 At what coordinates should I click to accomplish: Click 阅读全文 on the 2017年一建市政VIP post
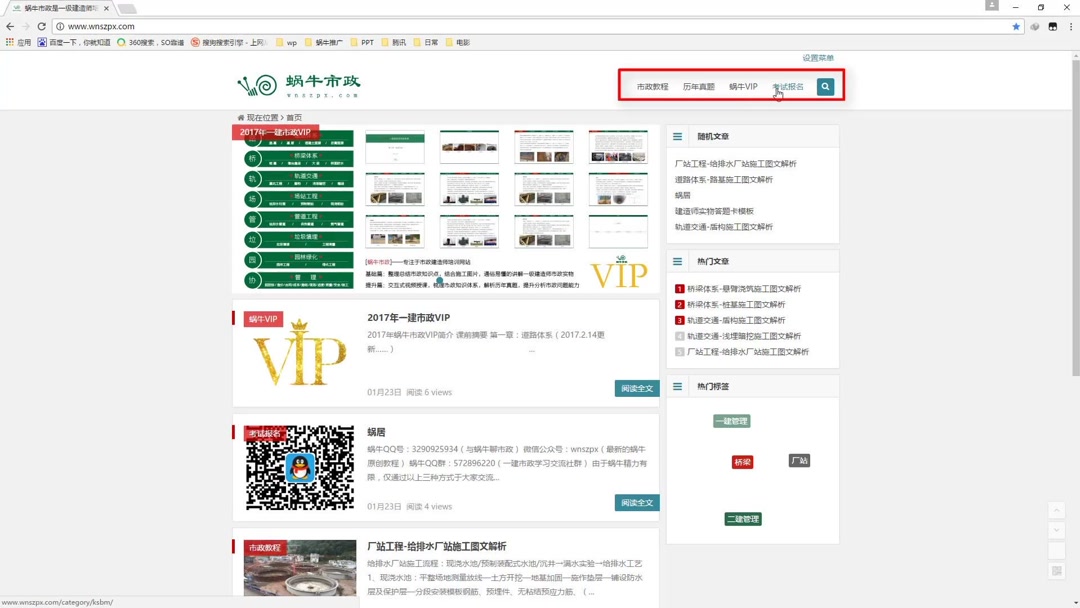(x=636, y=388)
